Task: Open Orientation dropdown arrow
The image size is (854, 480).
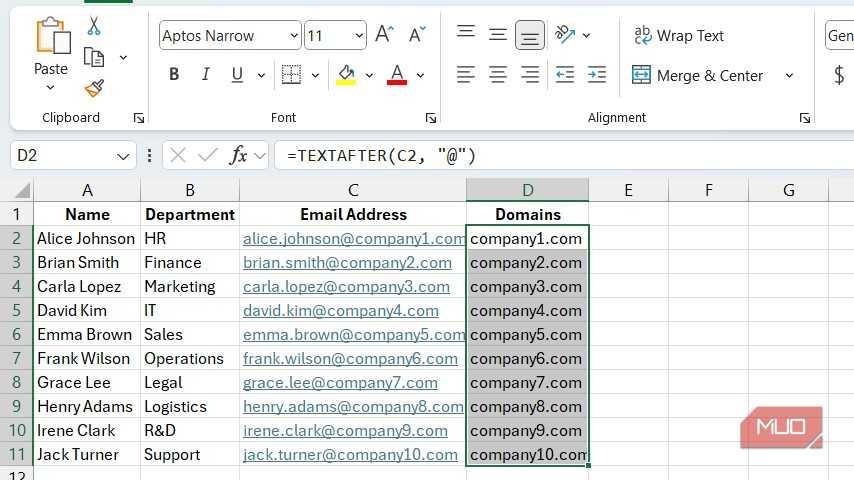Action: pos(587,35)
